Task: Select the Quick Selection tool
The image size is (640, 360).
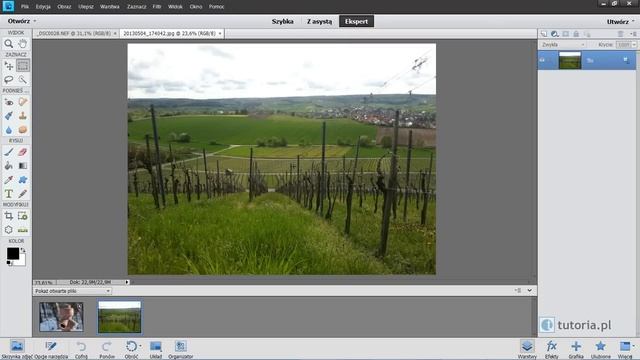Action: tap(23, 80)
